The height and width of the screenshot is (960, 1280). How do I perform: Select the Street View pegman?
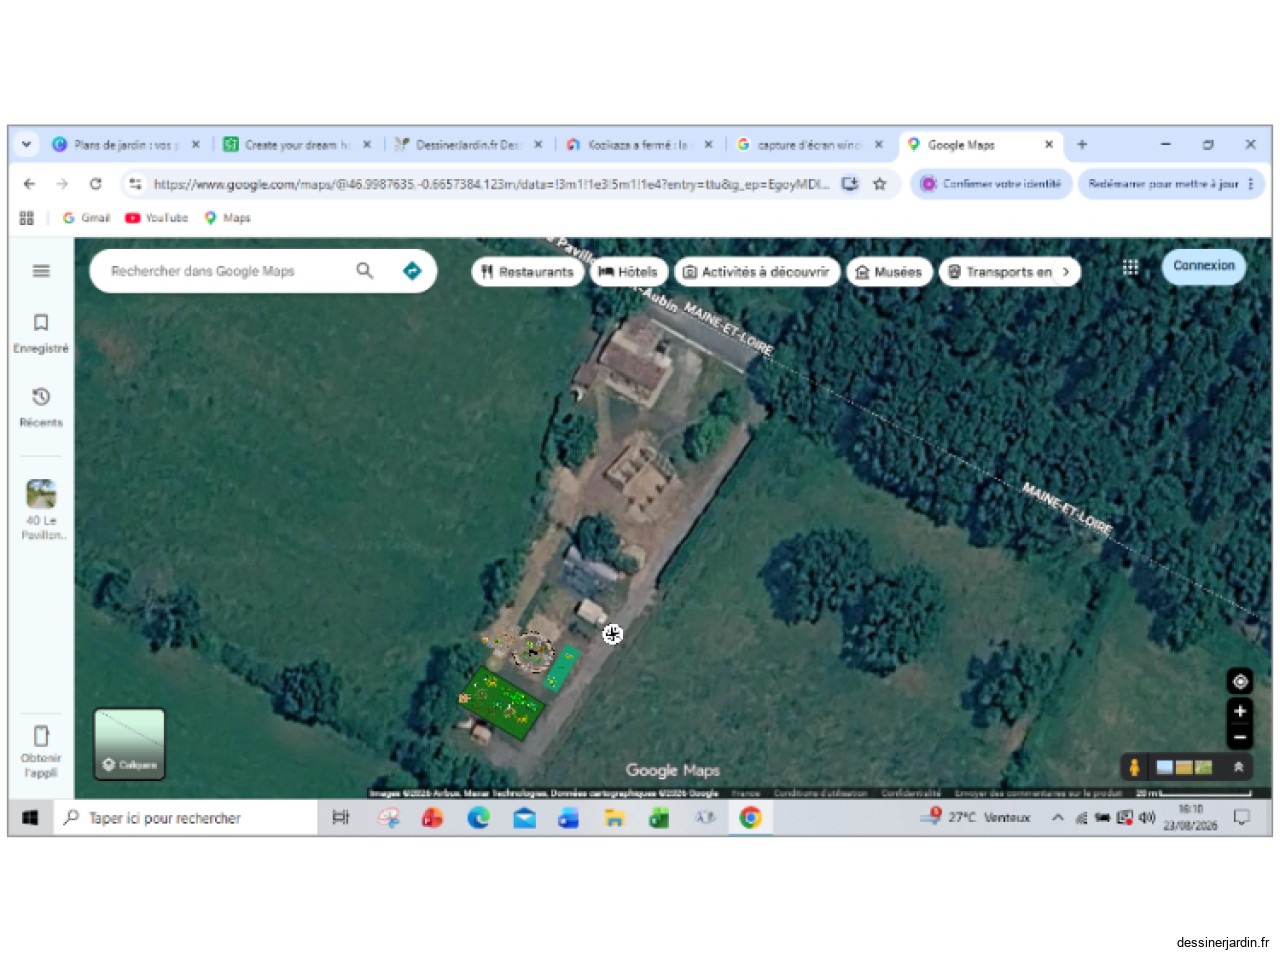[1134, 767]
